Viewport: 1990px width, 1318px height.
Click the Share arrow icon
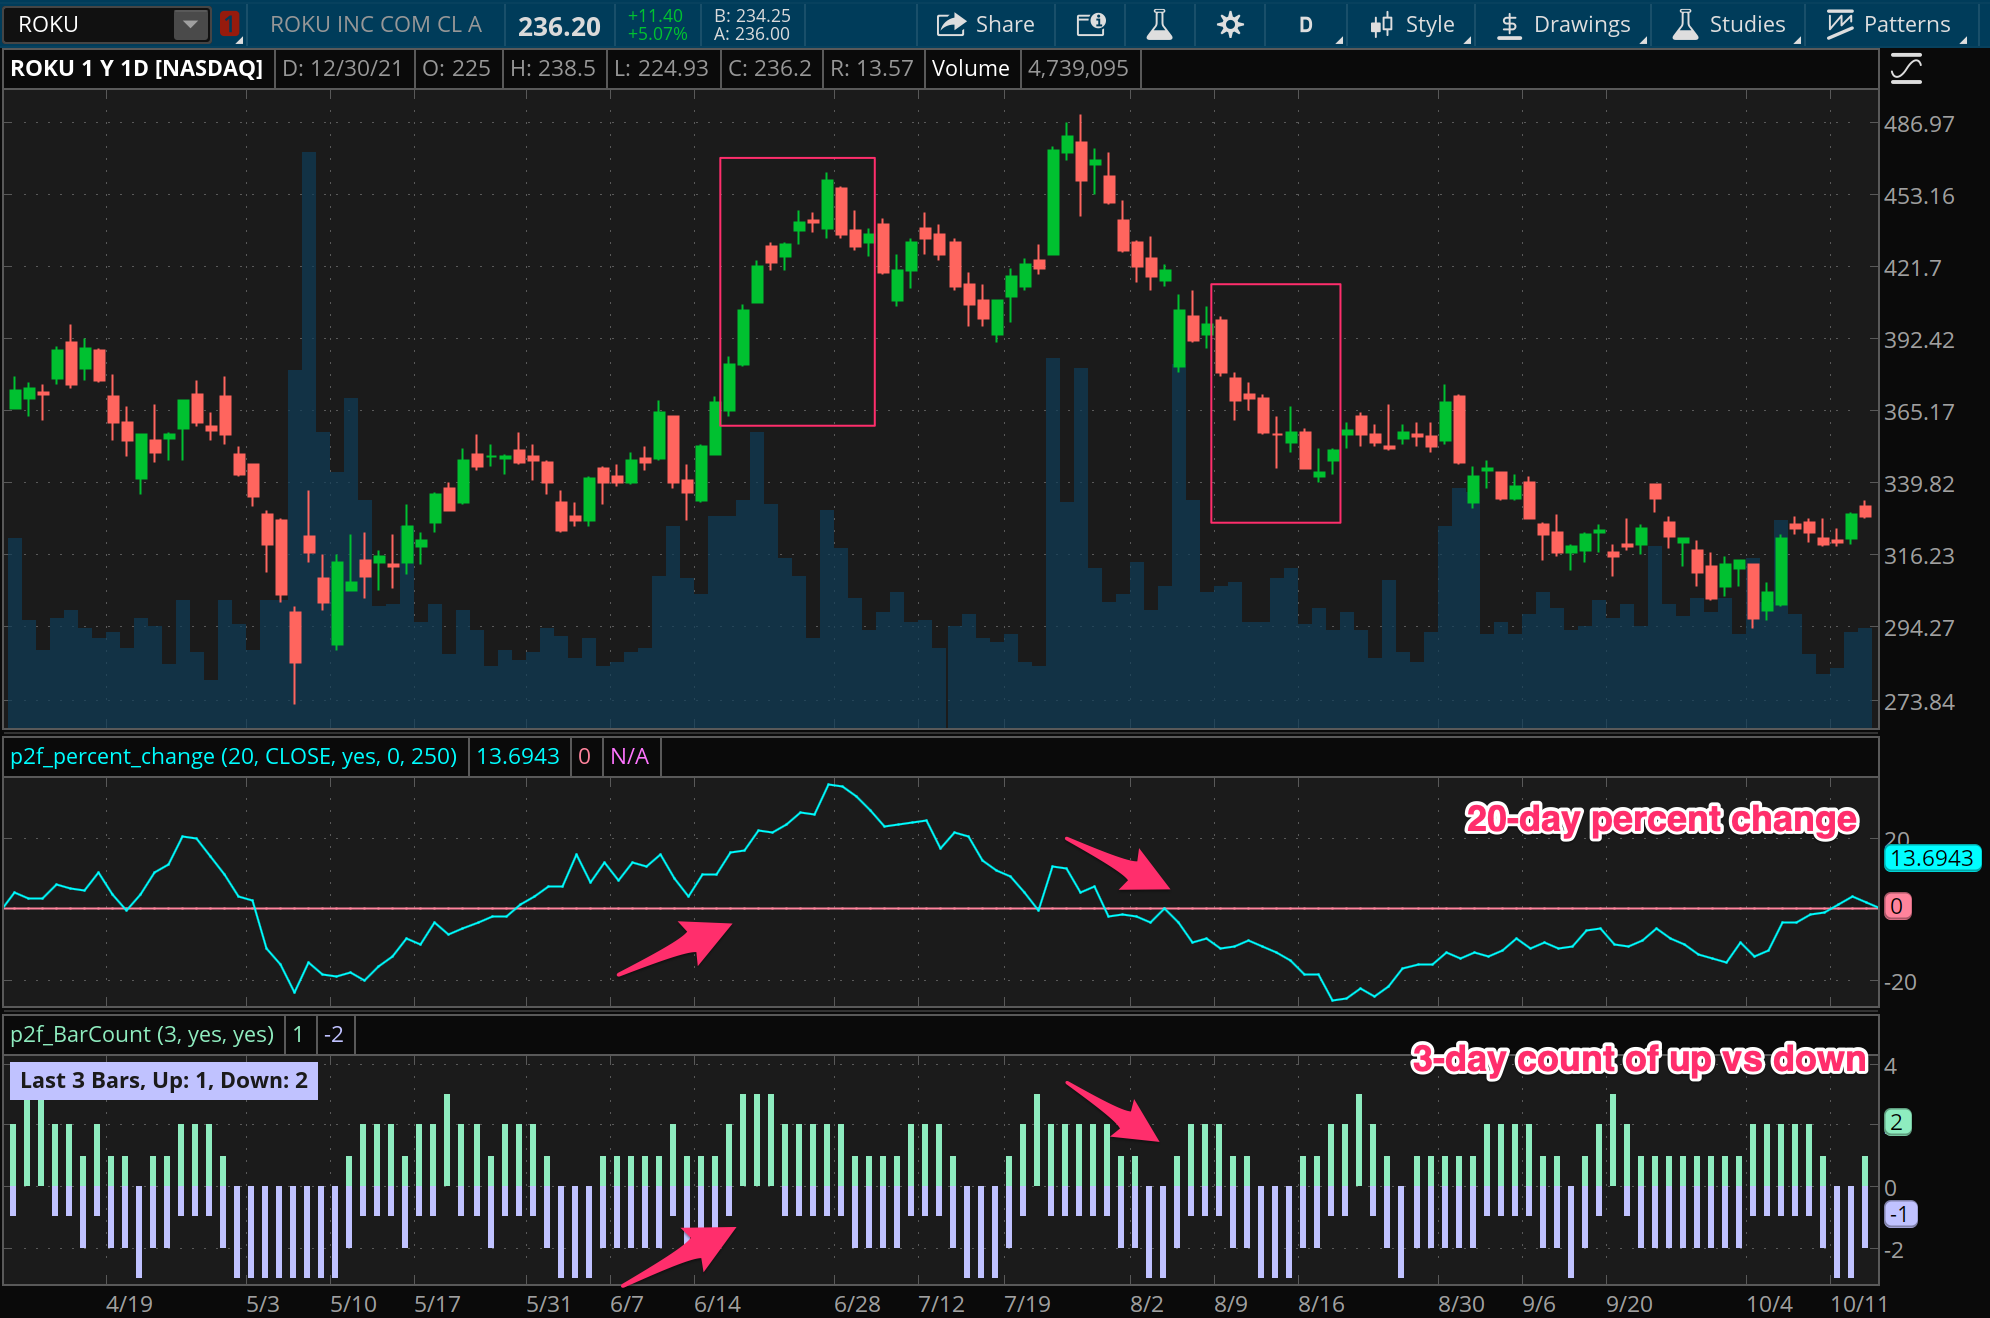click(x=951, y=24)
